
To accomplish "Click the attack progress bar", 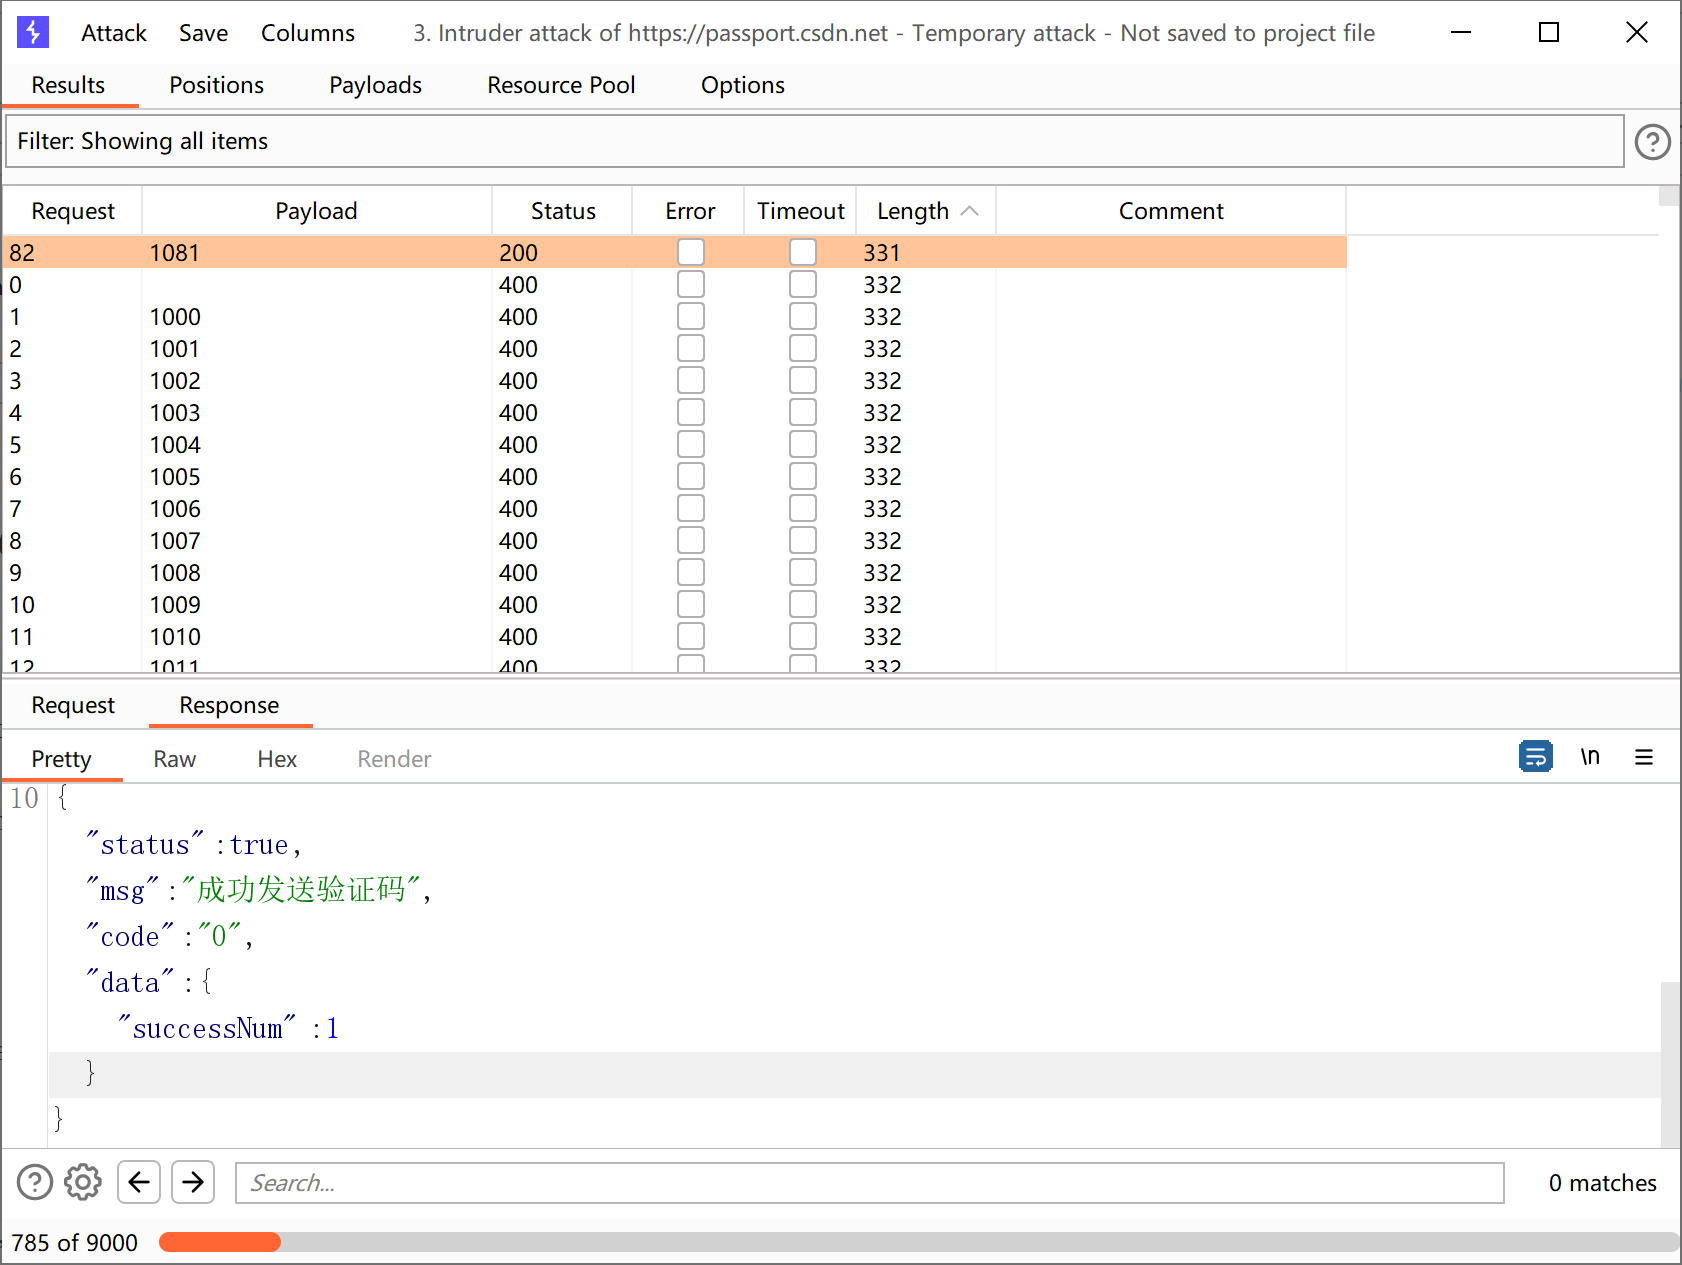I will click(919, 1242).
